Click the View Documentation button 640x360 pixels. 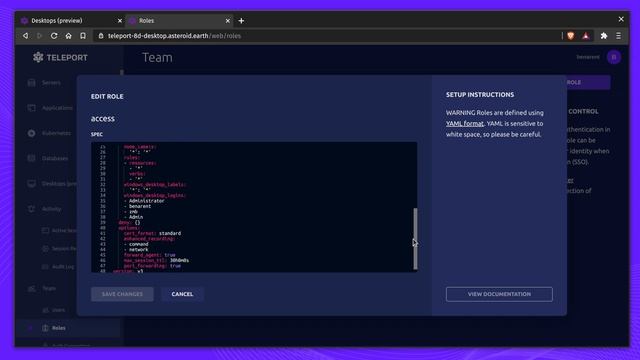(499, 294)
